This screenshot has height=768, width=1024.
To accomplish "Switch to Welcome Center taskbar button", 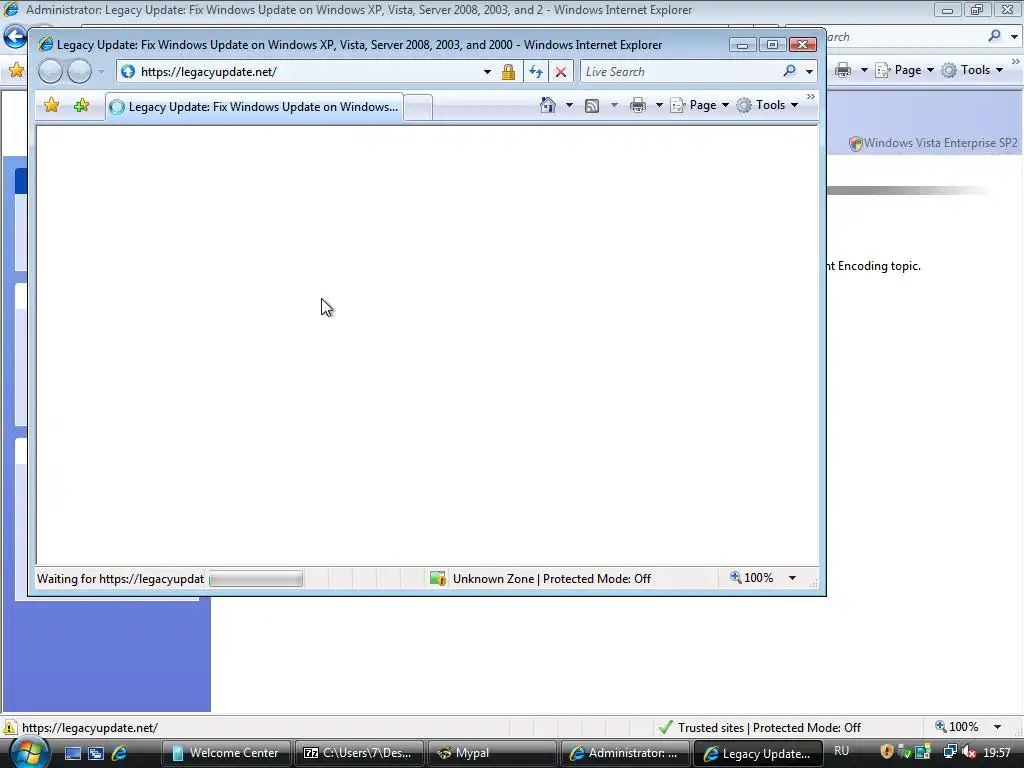I will click(226, 753).
